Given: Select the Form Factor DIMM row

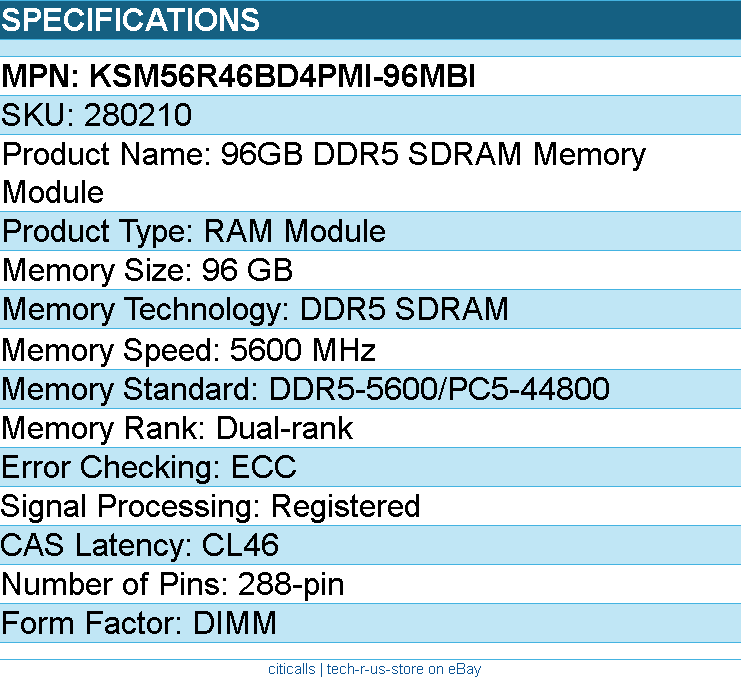Looking at the screenshot, I should 138,624.
